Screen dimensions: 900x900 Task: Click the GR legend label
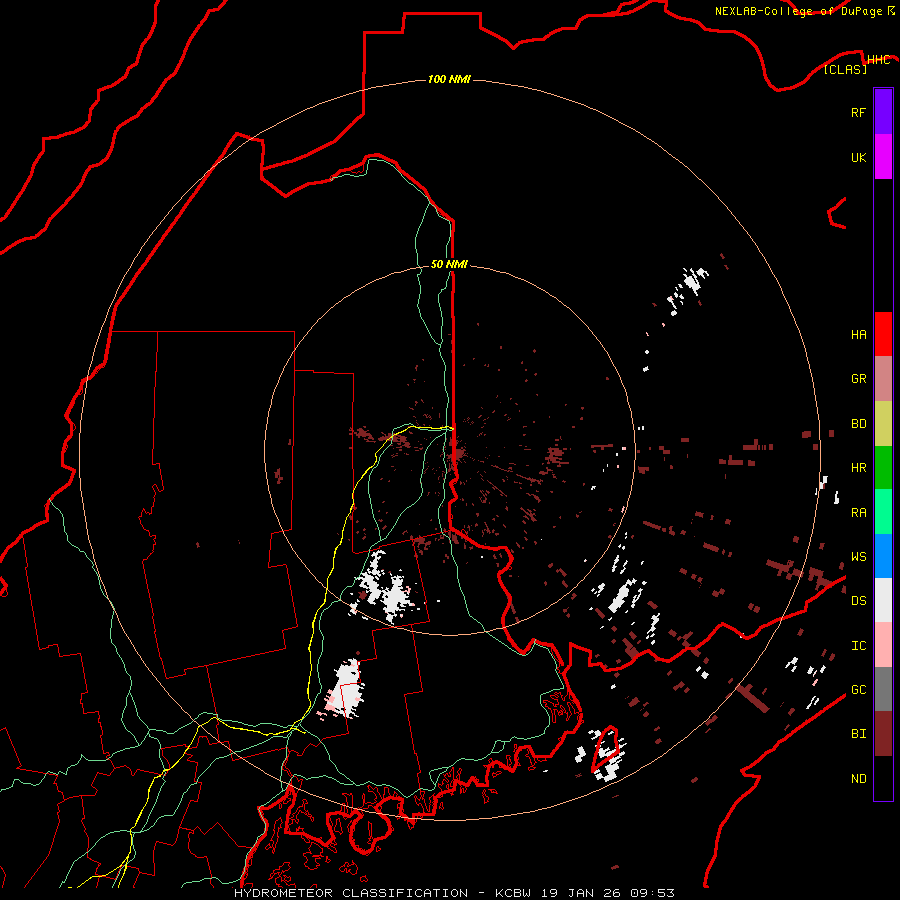[858, 379]
